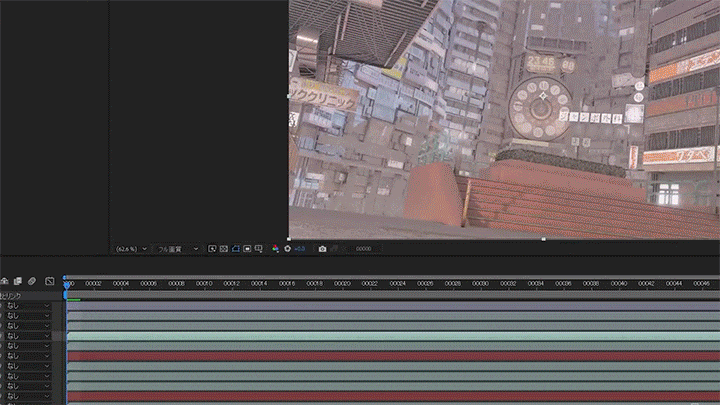Screen dimensions: 720x405
Task: Open grid and guide options
Action: [x=259, y=248]
